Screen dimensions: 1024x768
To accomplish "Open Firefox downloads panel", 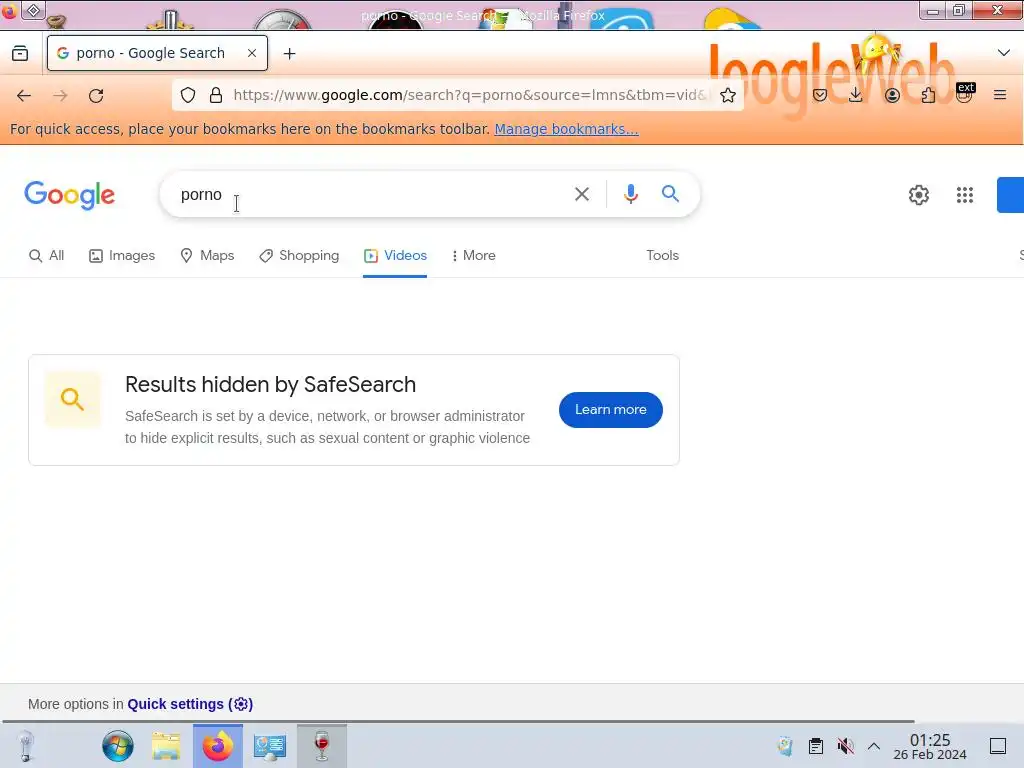I will (856, 95).
